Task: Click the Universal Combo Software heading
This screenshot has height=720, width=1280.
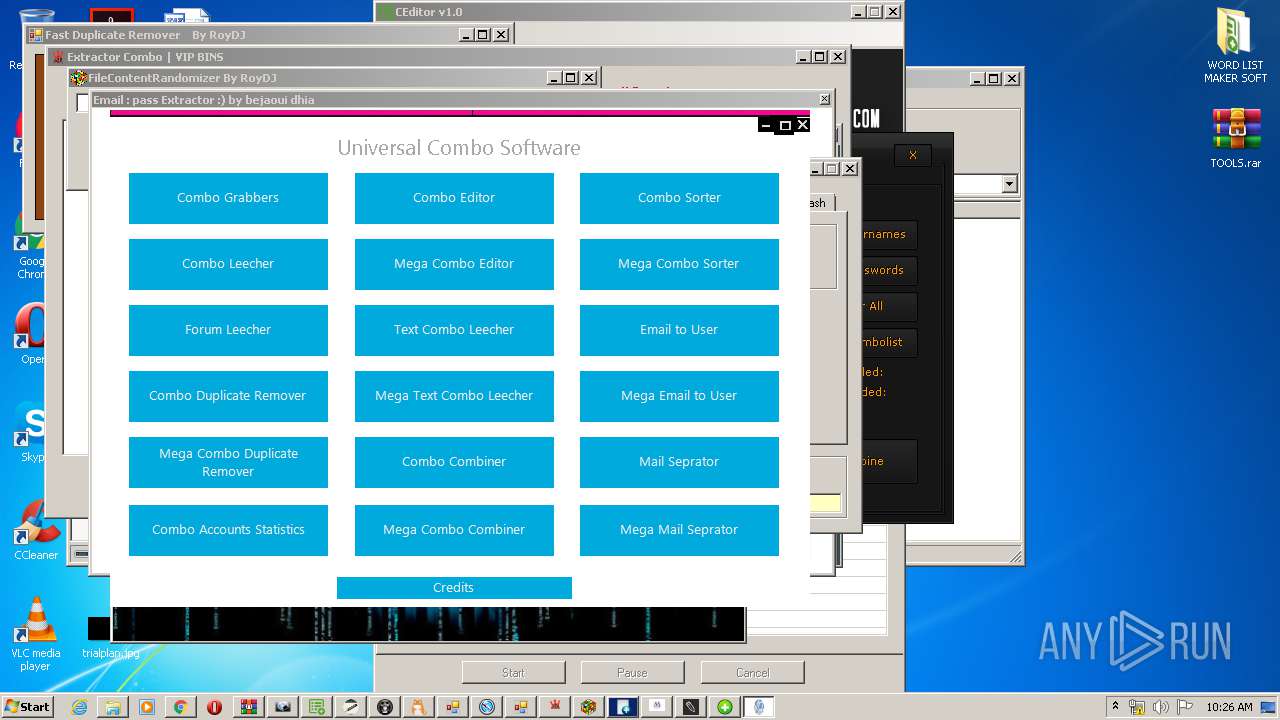Action: pos(459,148)
